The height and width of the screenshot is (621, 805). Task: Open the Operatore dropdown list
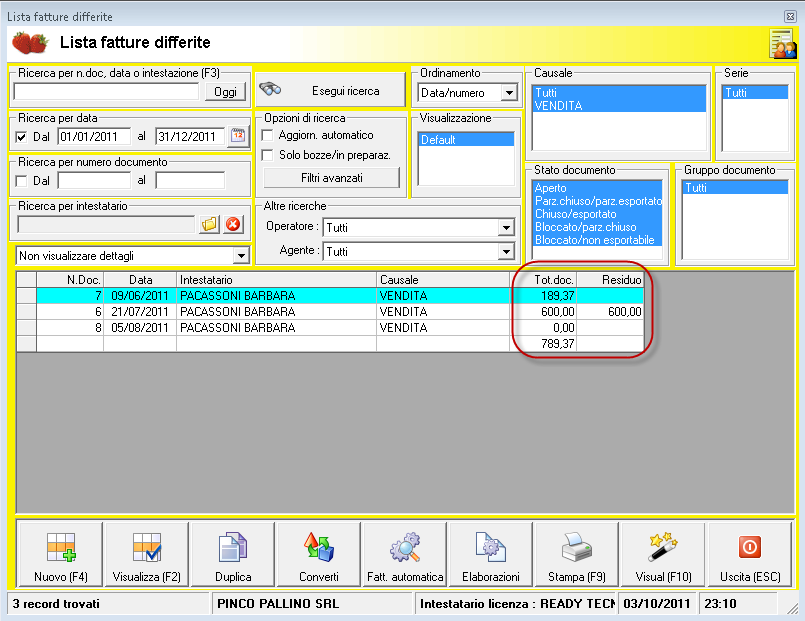click(x=505, y=227)
